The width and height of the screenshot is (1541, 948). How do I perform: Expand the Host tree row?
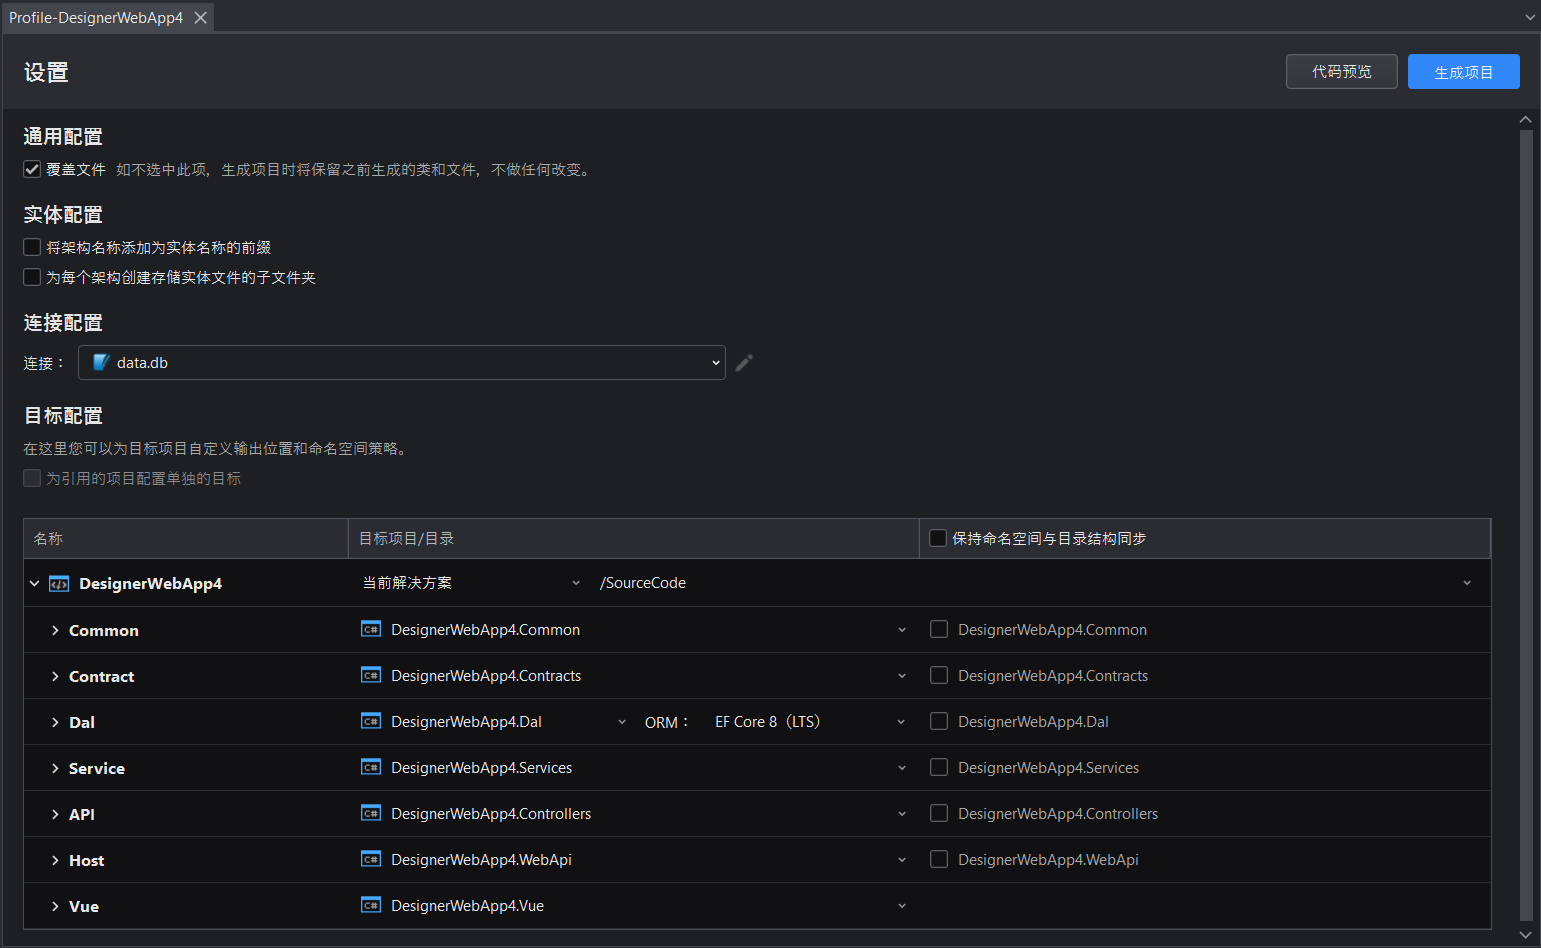[x=55, y=861]
